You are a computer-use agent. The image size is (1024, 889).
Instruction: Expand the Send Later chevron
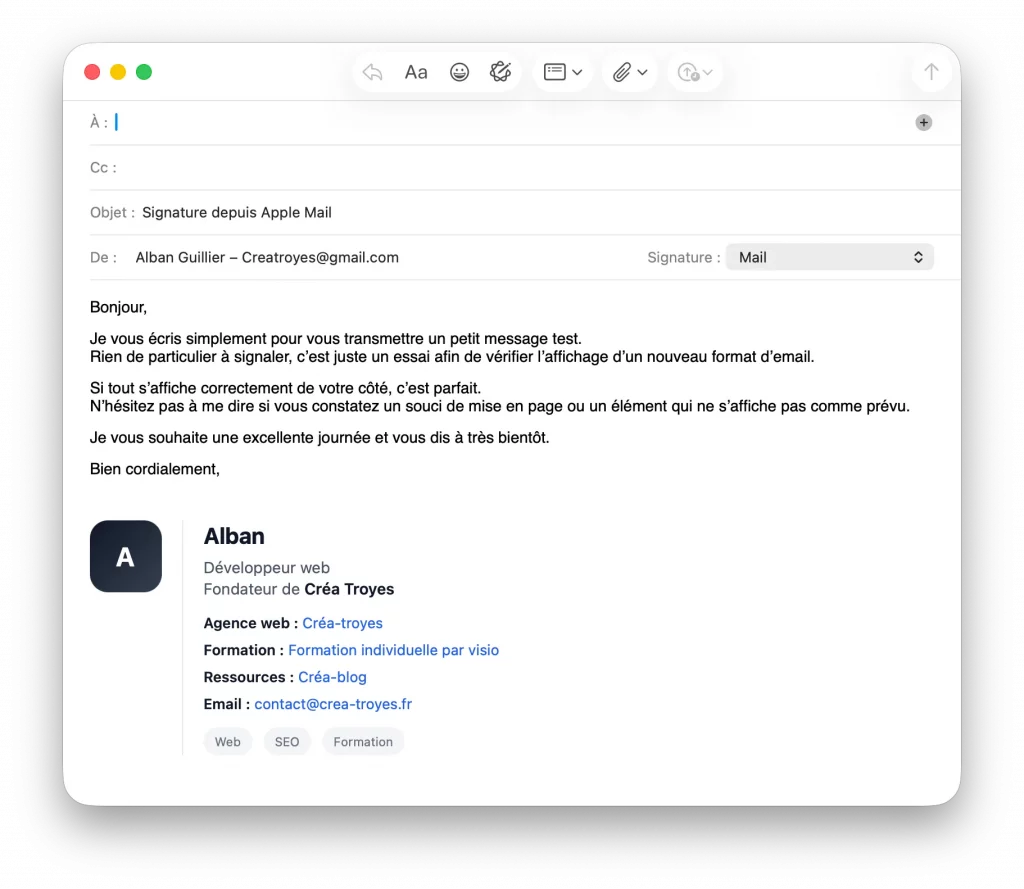[709, 71]
